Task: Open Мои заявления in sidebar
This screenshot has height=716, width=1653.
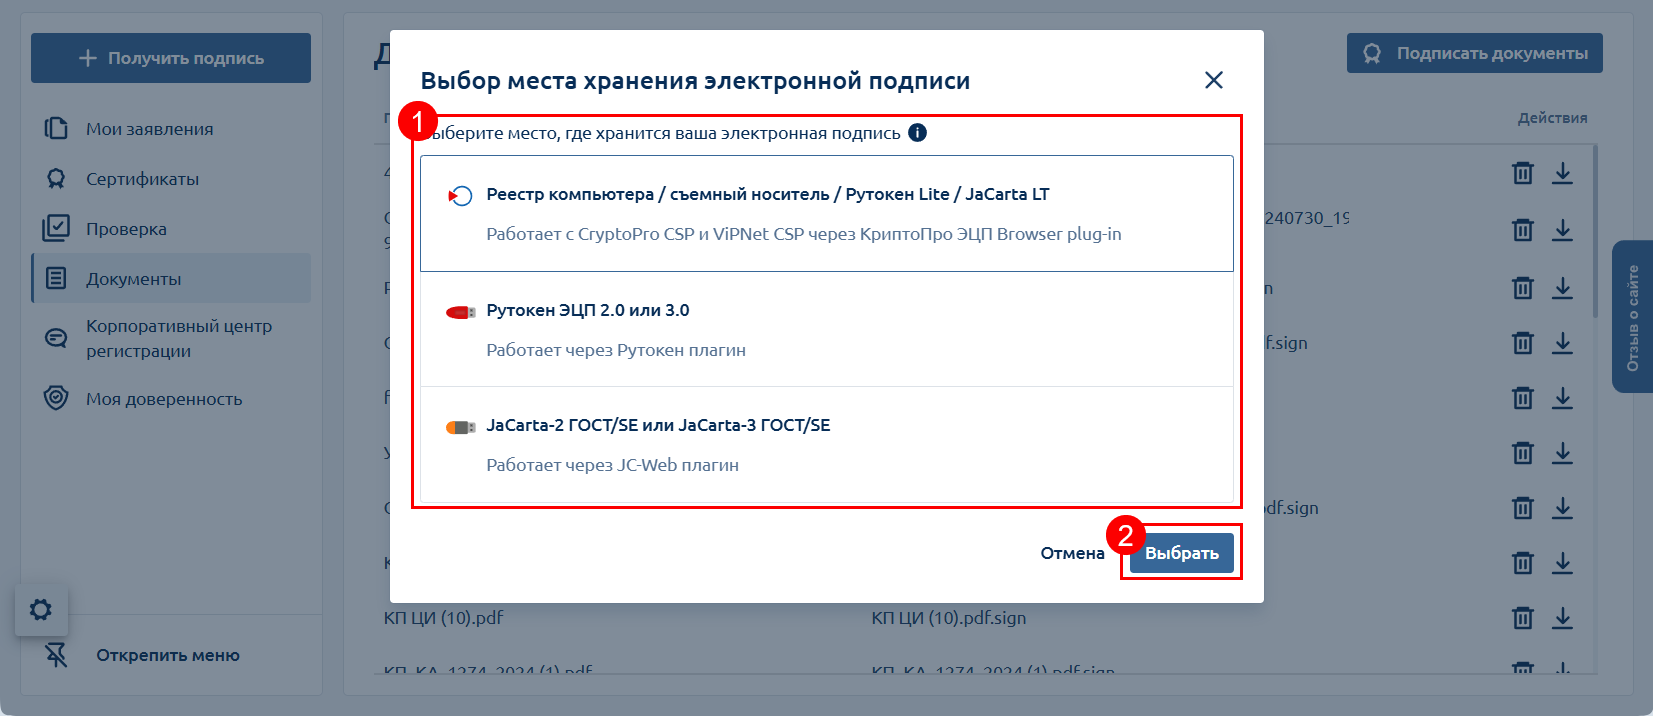Action: [x=149, y=129]
